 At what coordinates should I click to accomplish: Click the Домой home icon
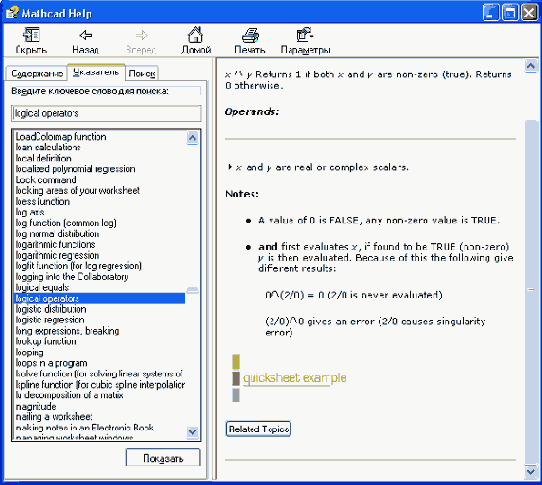tap(195, 35)
